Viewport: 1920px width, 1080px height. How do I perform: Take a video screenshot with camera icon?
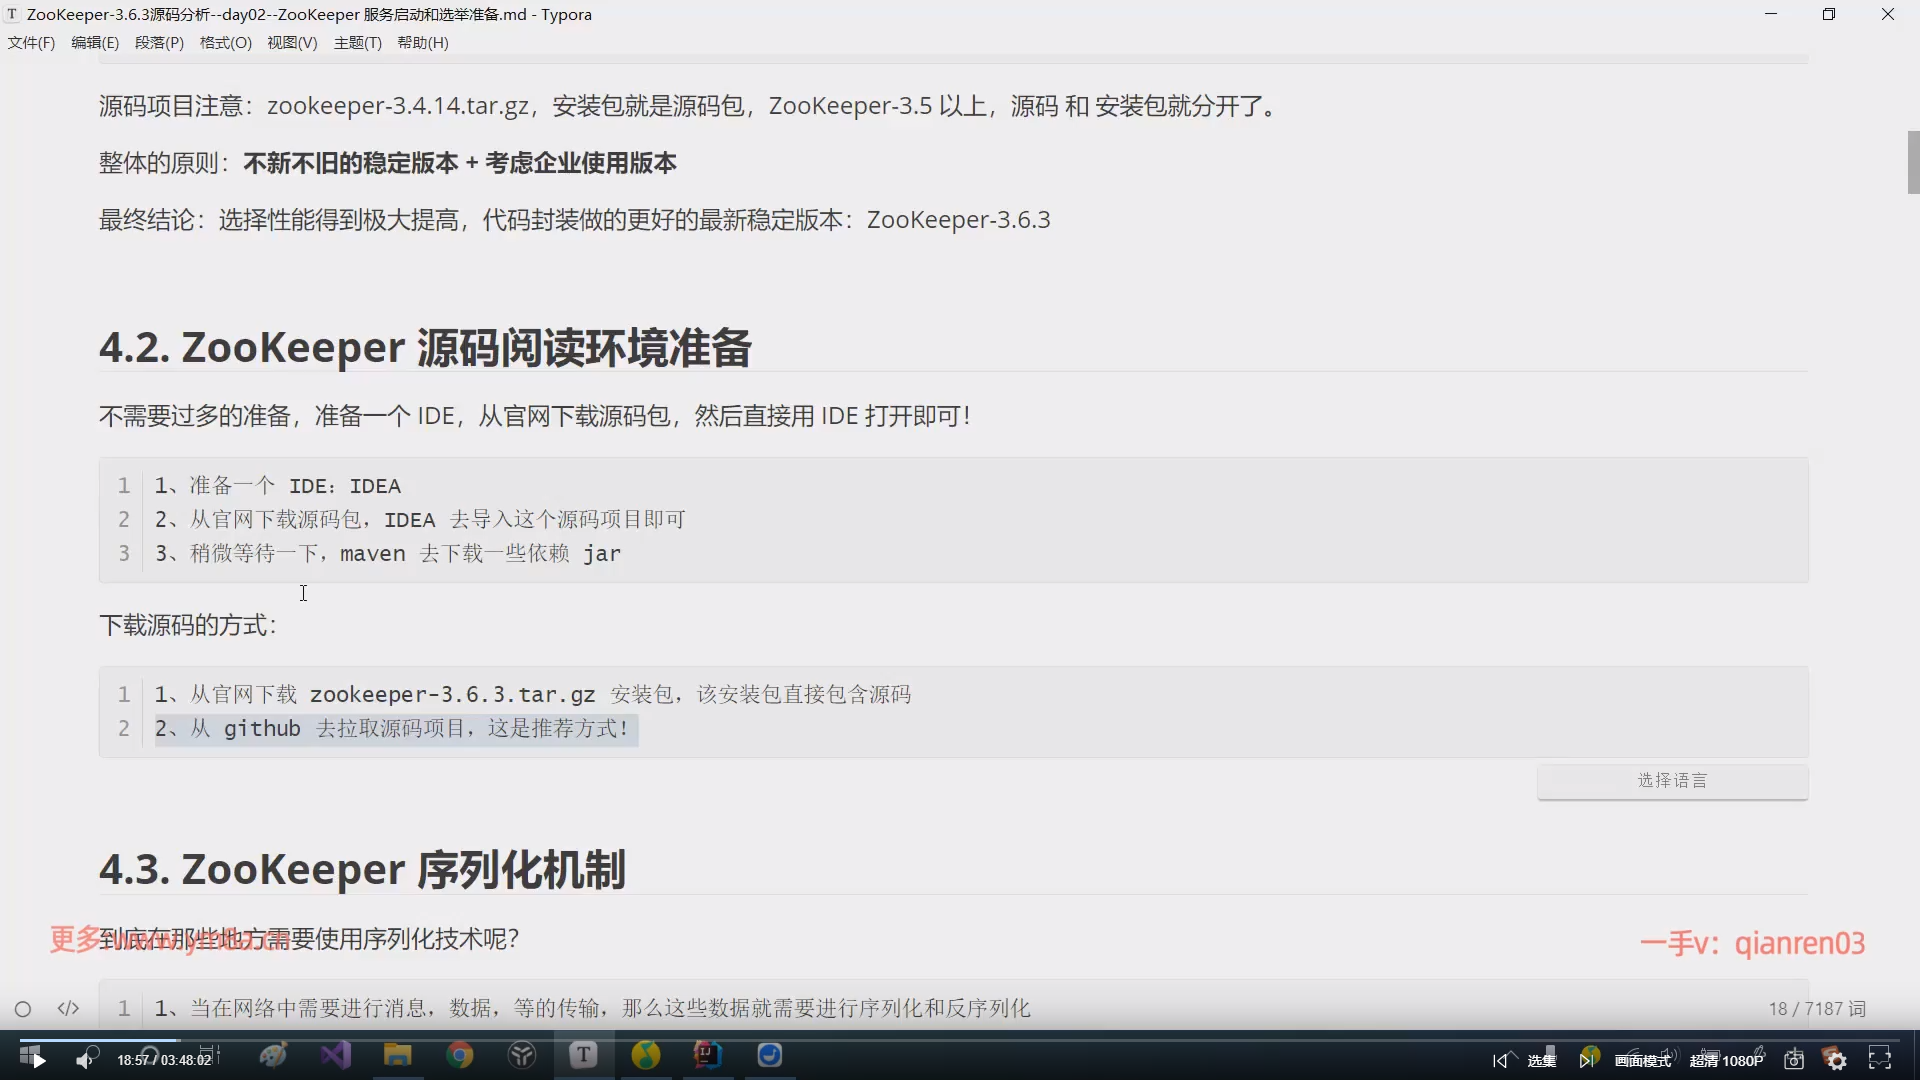click(x=1794, y=1060)
